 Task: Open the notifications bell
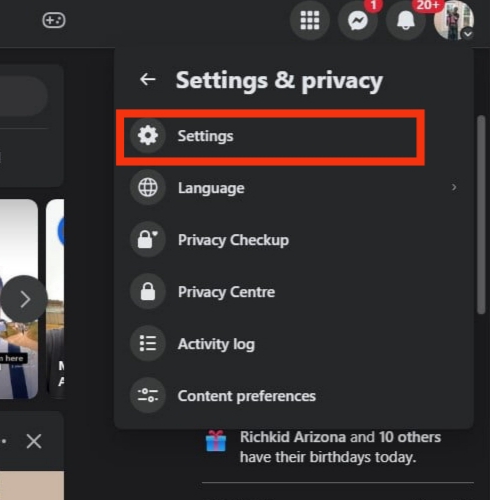tap(406, 20)
